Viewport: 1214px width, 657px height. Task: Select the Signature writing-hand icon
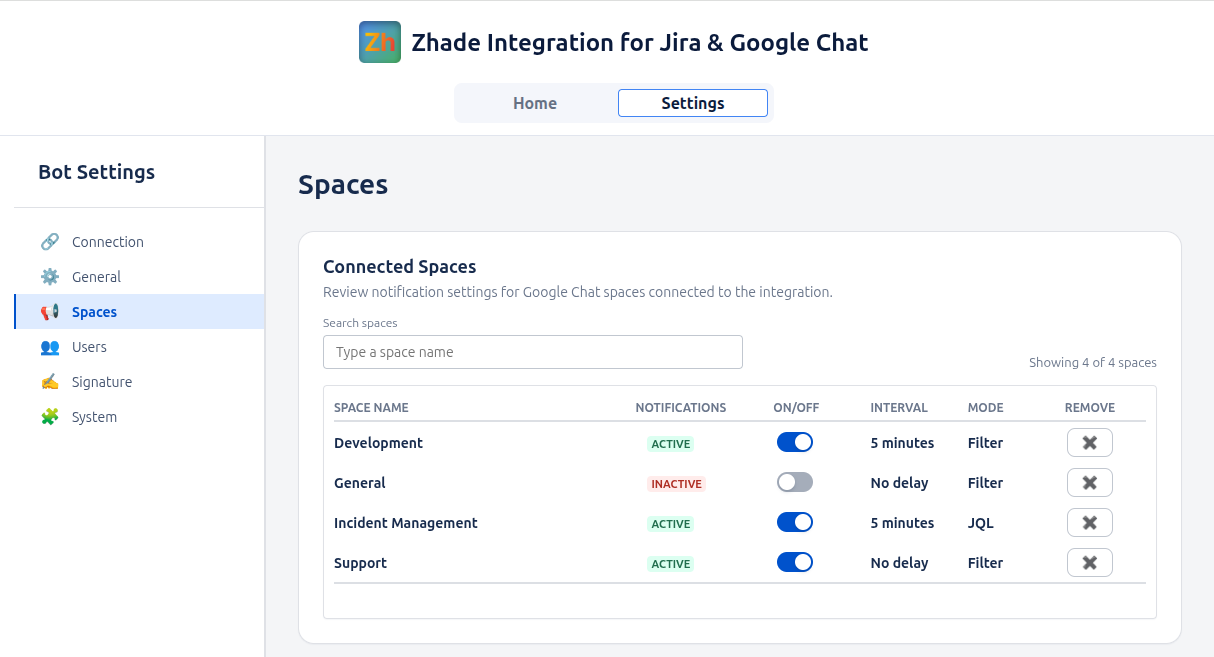pos(50,382)
